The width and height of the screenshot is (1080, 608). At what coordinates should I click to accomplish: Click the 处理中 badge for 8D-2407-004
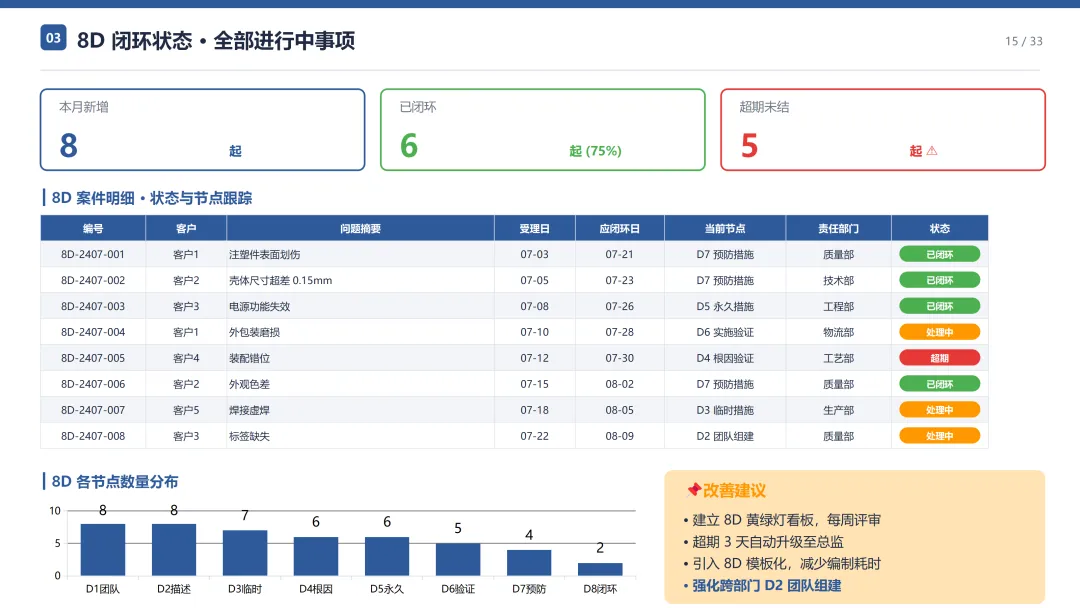[x=939, y=332]
